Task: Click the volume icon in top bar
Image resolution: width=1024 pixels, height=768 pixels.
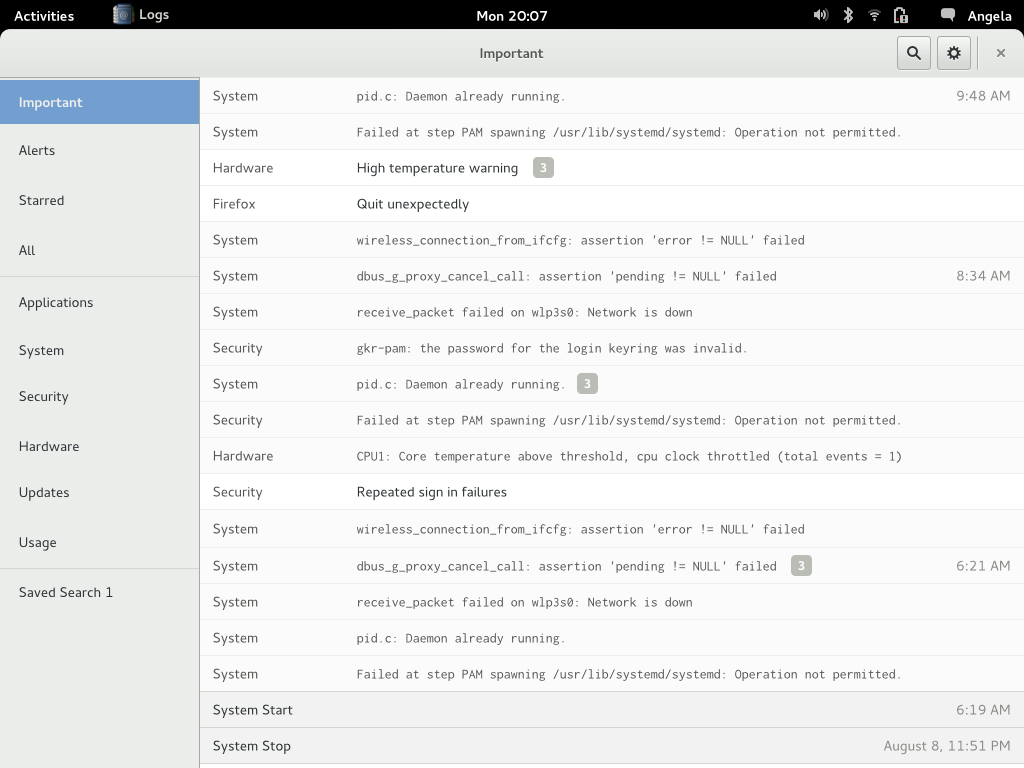Action: [x=820, y=15]
